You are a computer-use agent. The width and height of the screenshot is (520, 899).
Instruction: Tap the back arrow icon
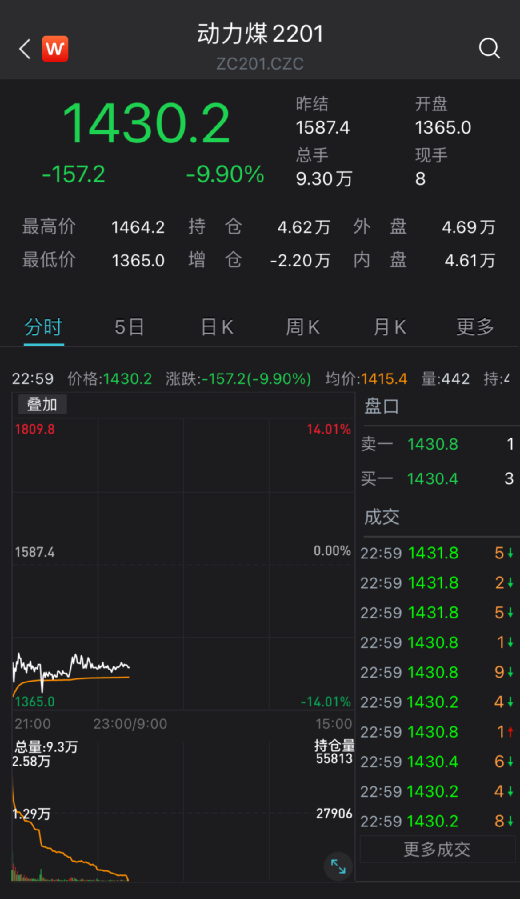(25, 49)
